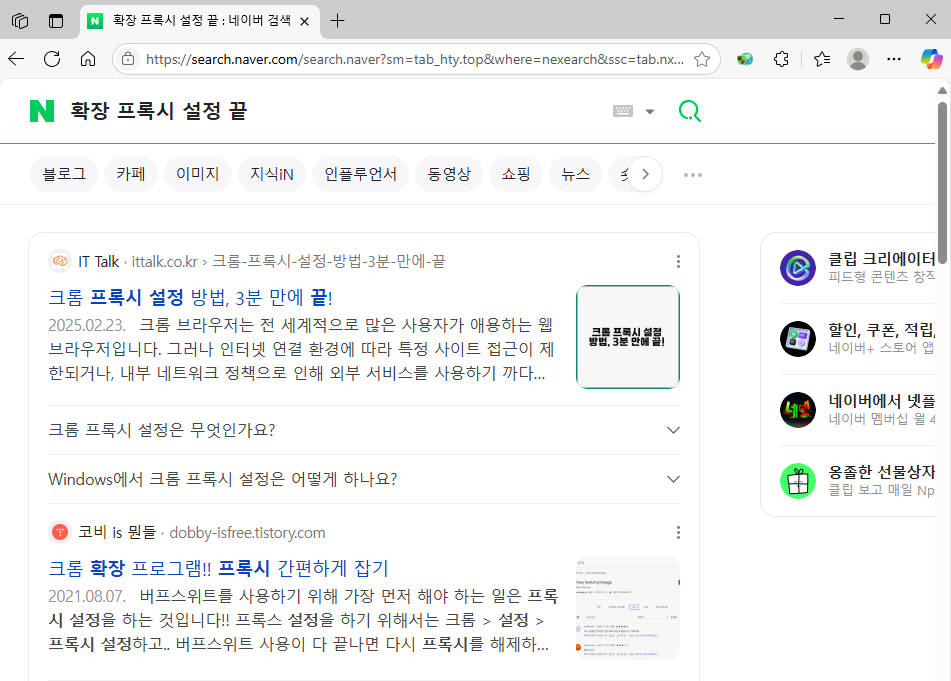Viewport: 951px width, 681px height.
Task: Select the 이미지 search tab
Action: (x=198, y=175)
